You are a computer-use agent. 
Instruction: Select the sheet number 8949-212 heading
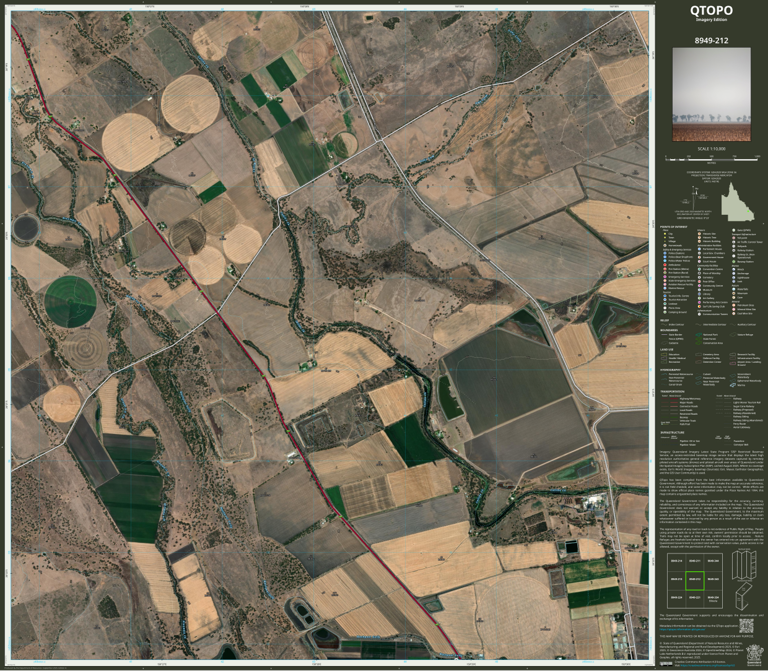click(711, 41)
